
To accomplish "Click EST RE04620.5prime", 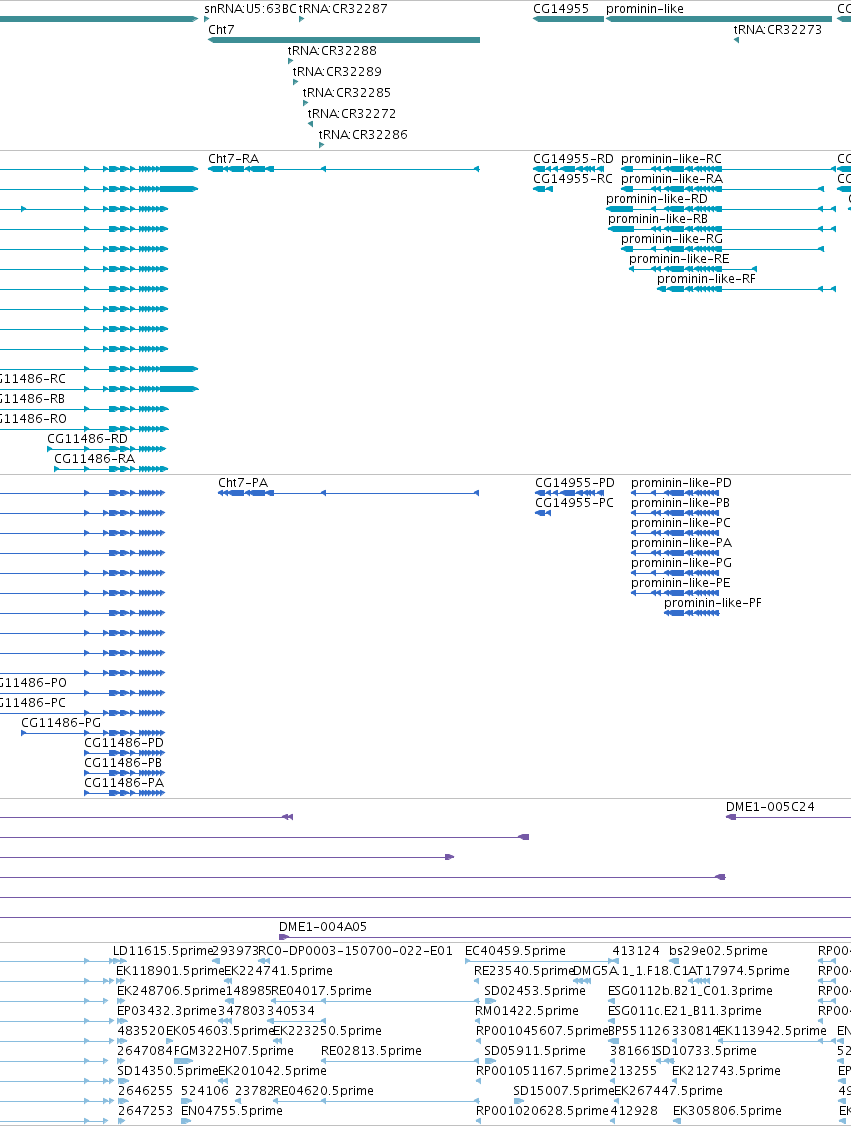I will pos(323,1091).
